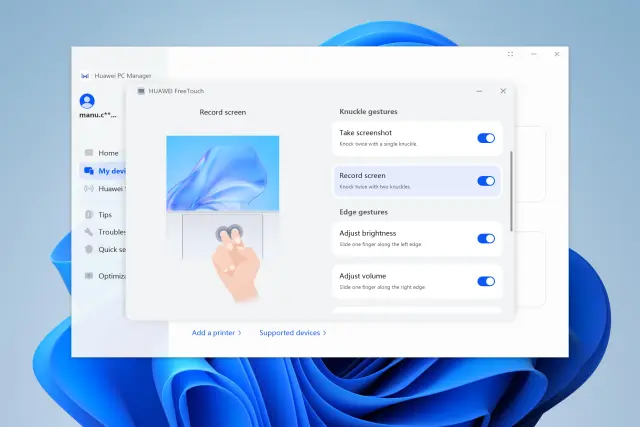
Task: Click the HUAWEI FreeTouch title bar icon
Action: pos(141,91)
